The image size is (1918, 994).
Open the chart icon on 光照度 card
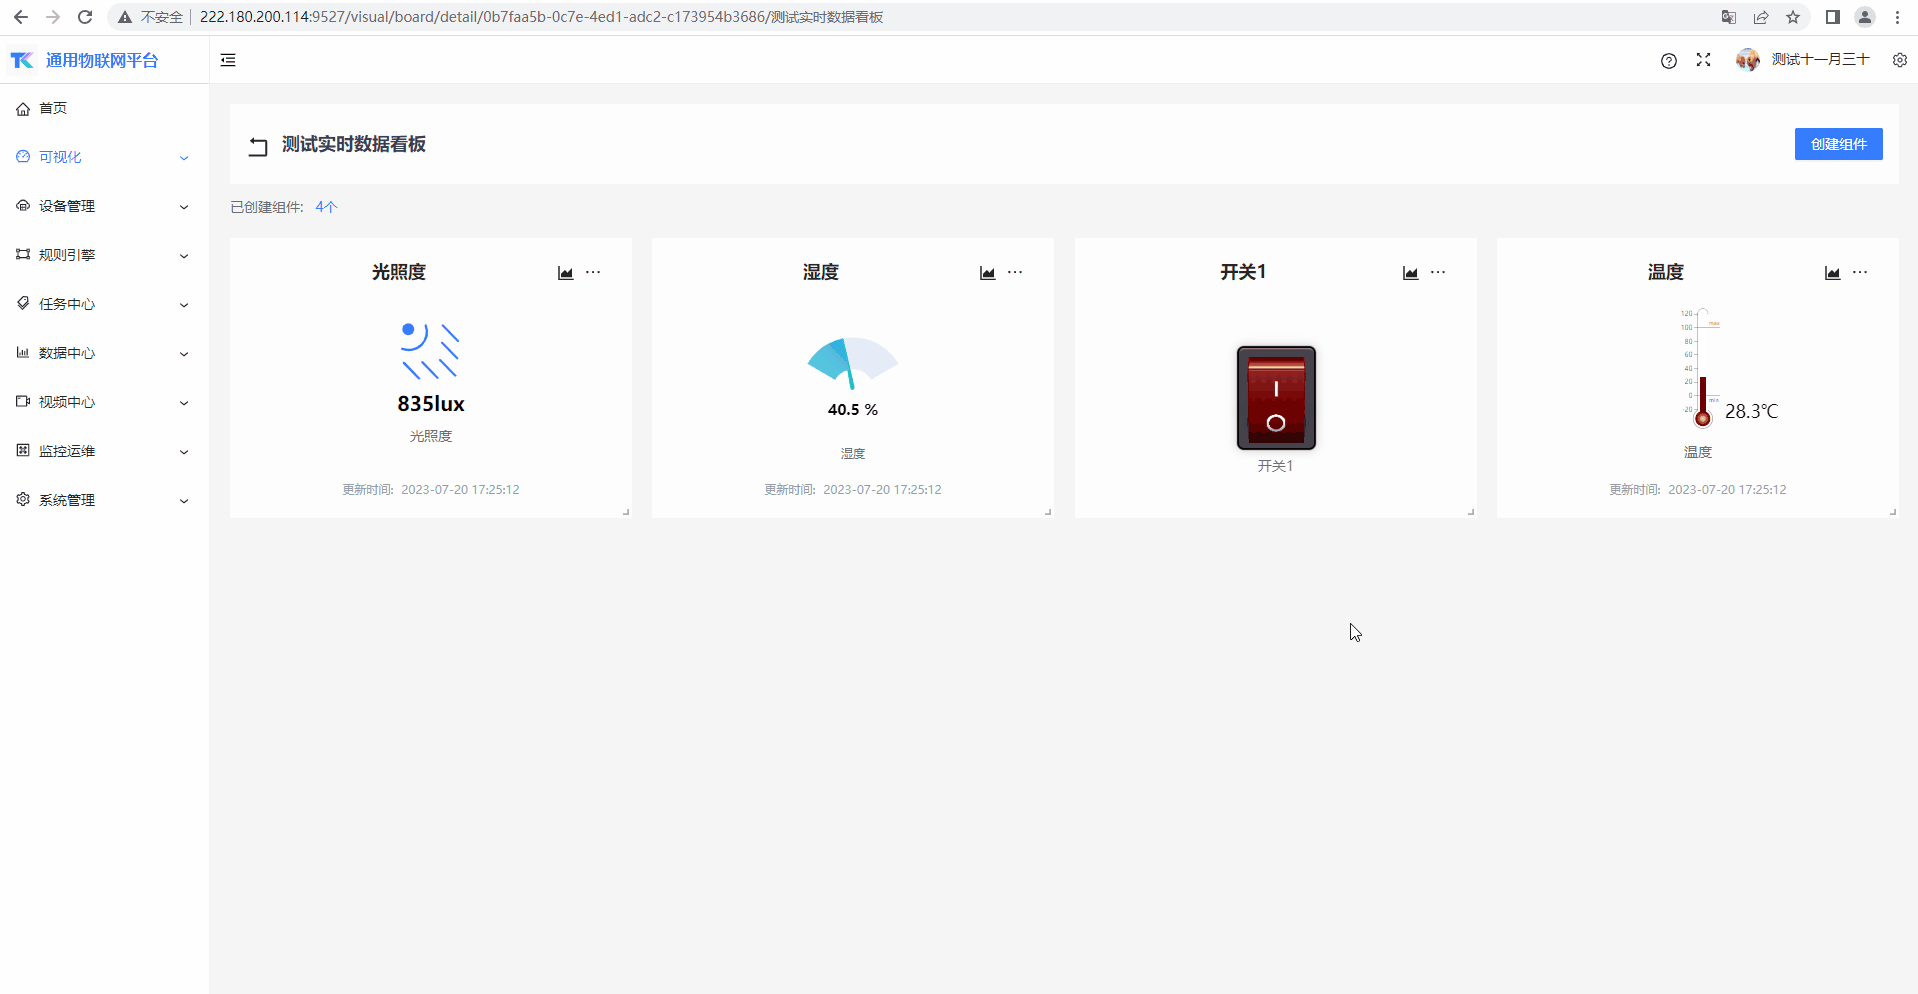[565, 273]
